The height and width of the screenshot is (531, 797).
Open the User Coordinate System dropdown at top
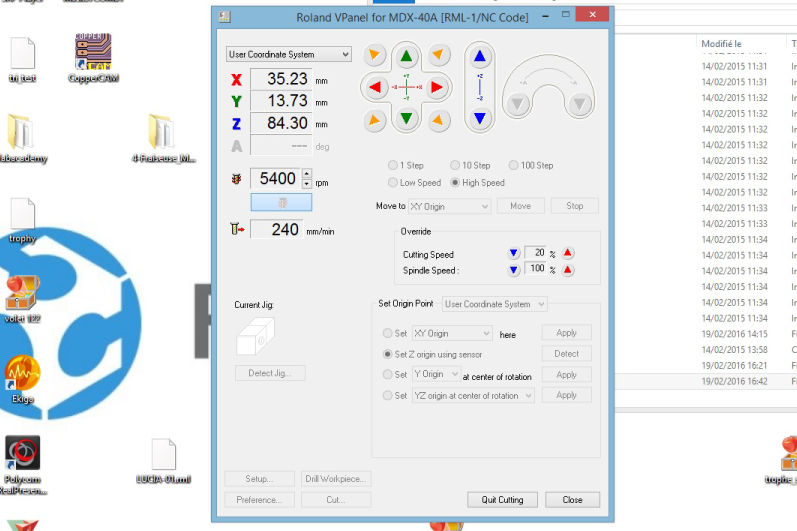pos(289,54)
